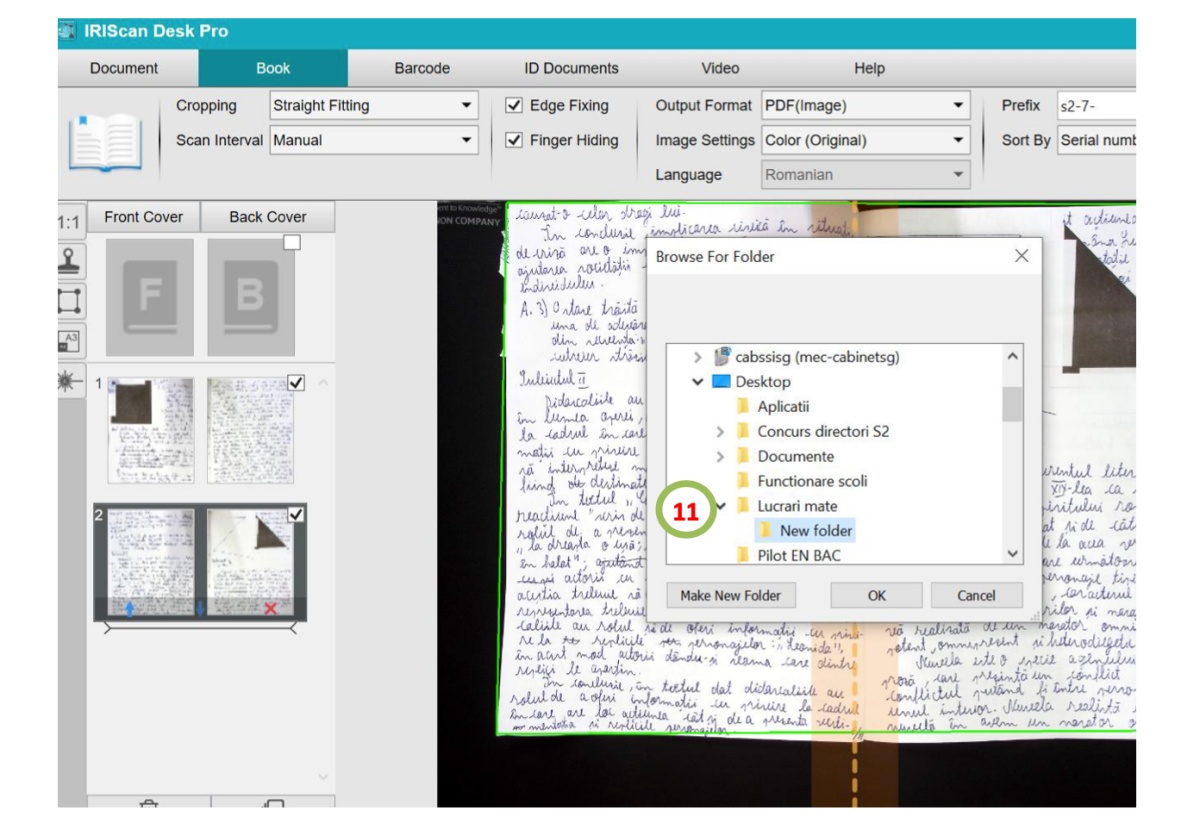Click the Make New Folder button

coord(730,595)
